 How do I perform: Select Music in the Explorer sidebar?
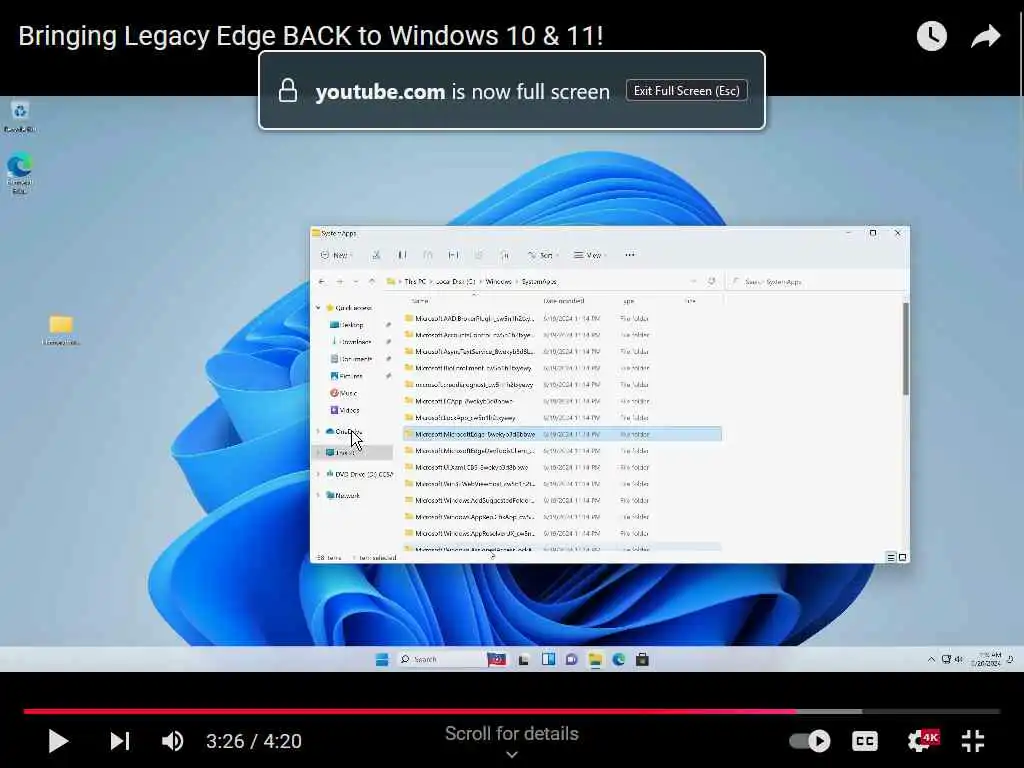coord(347,393)
